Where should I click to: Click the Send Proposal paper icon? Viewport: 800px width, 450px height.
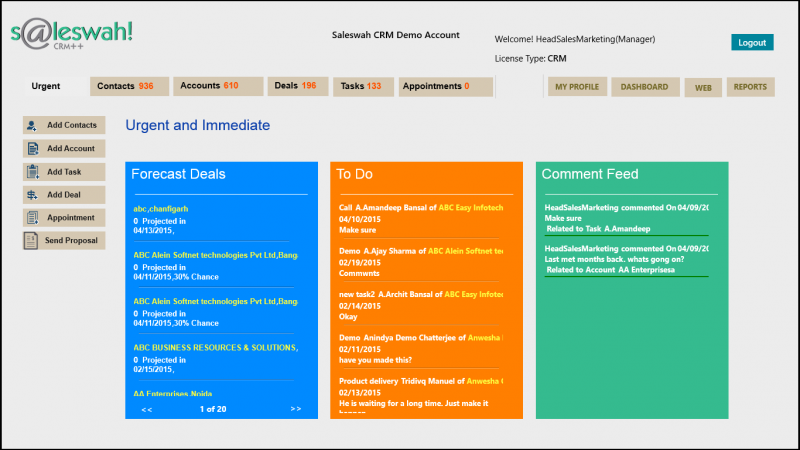point(31,240)
